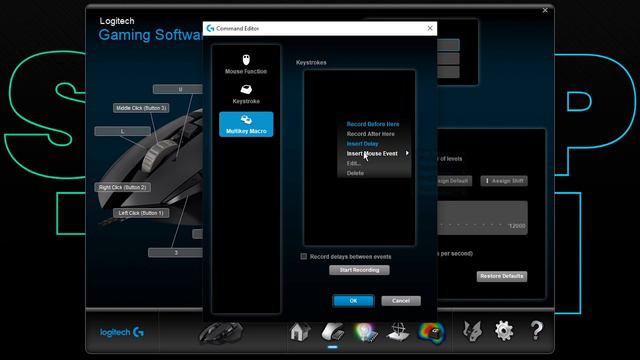640x360 pixels.
Task: Open the input analysis heatmap icon
Action: tap(431, 332)
